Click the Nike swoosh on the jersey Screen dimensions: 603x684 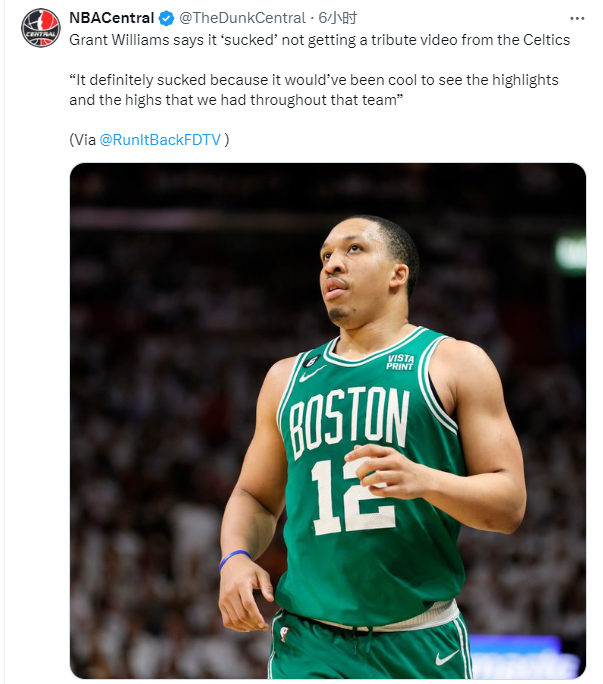pos(311,374)
